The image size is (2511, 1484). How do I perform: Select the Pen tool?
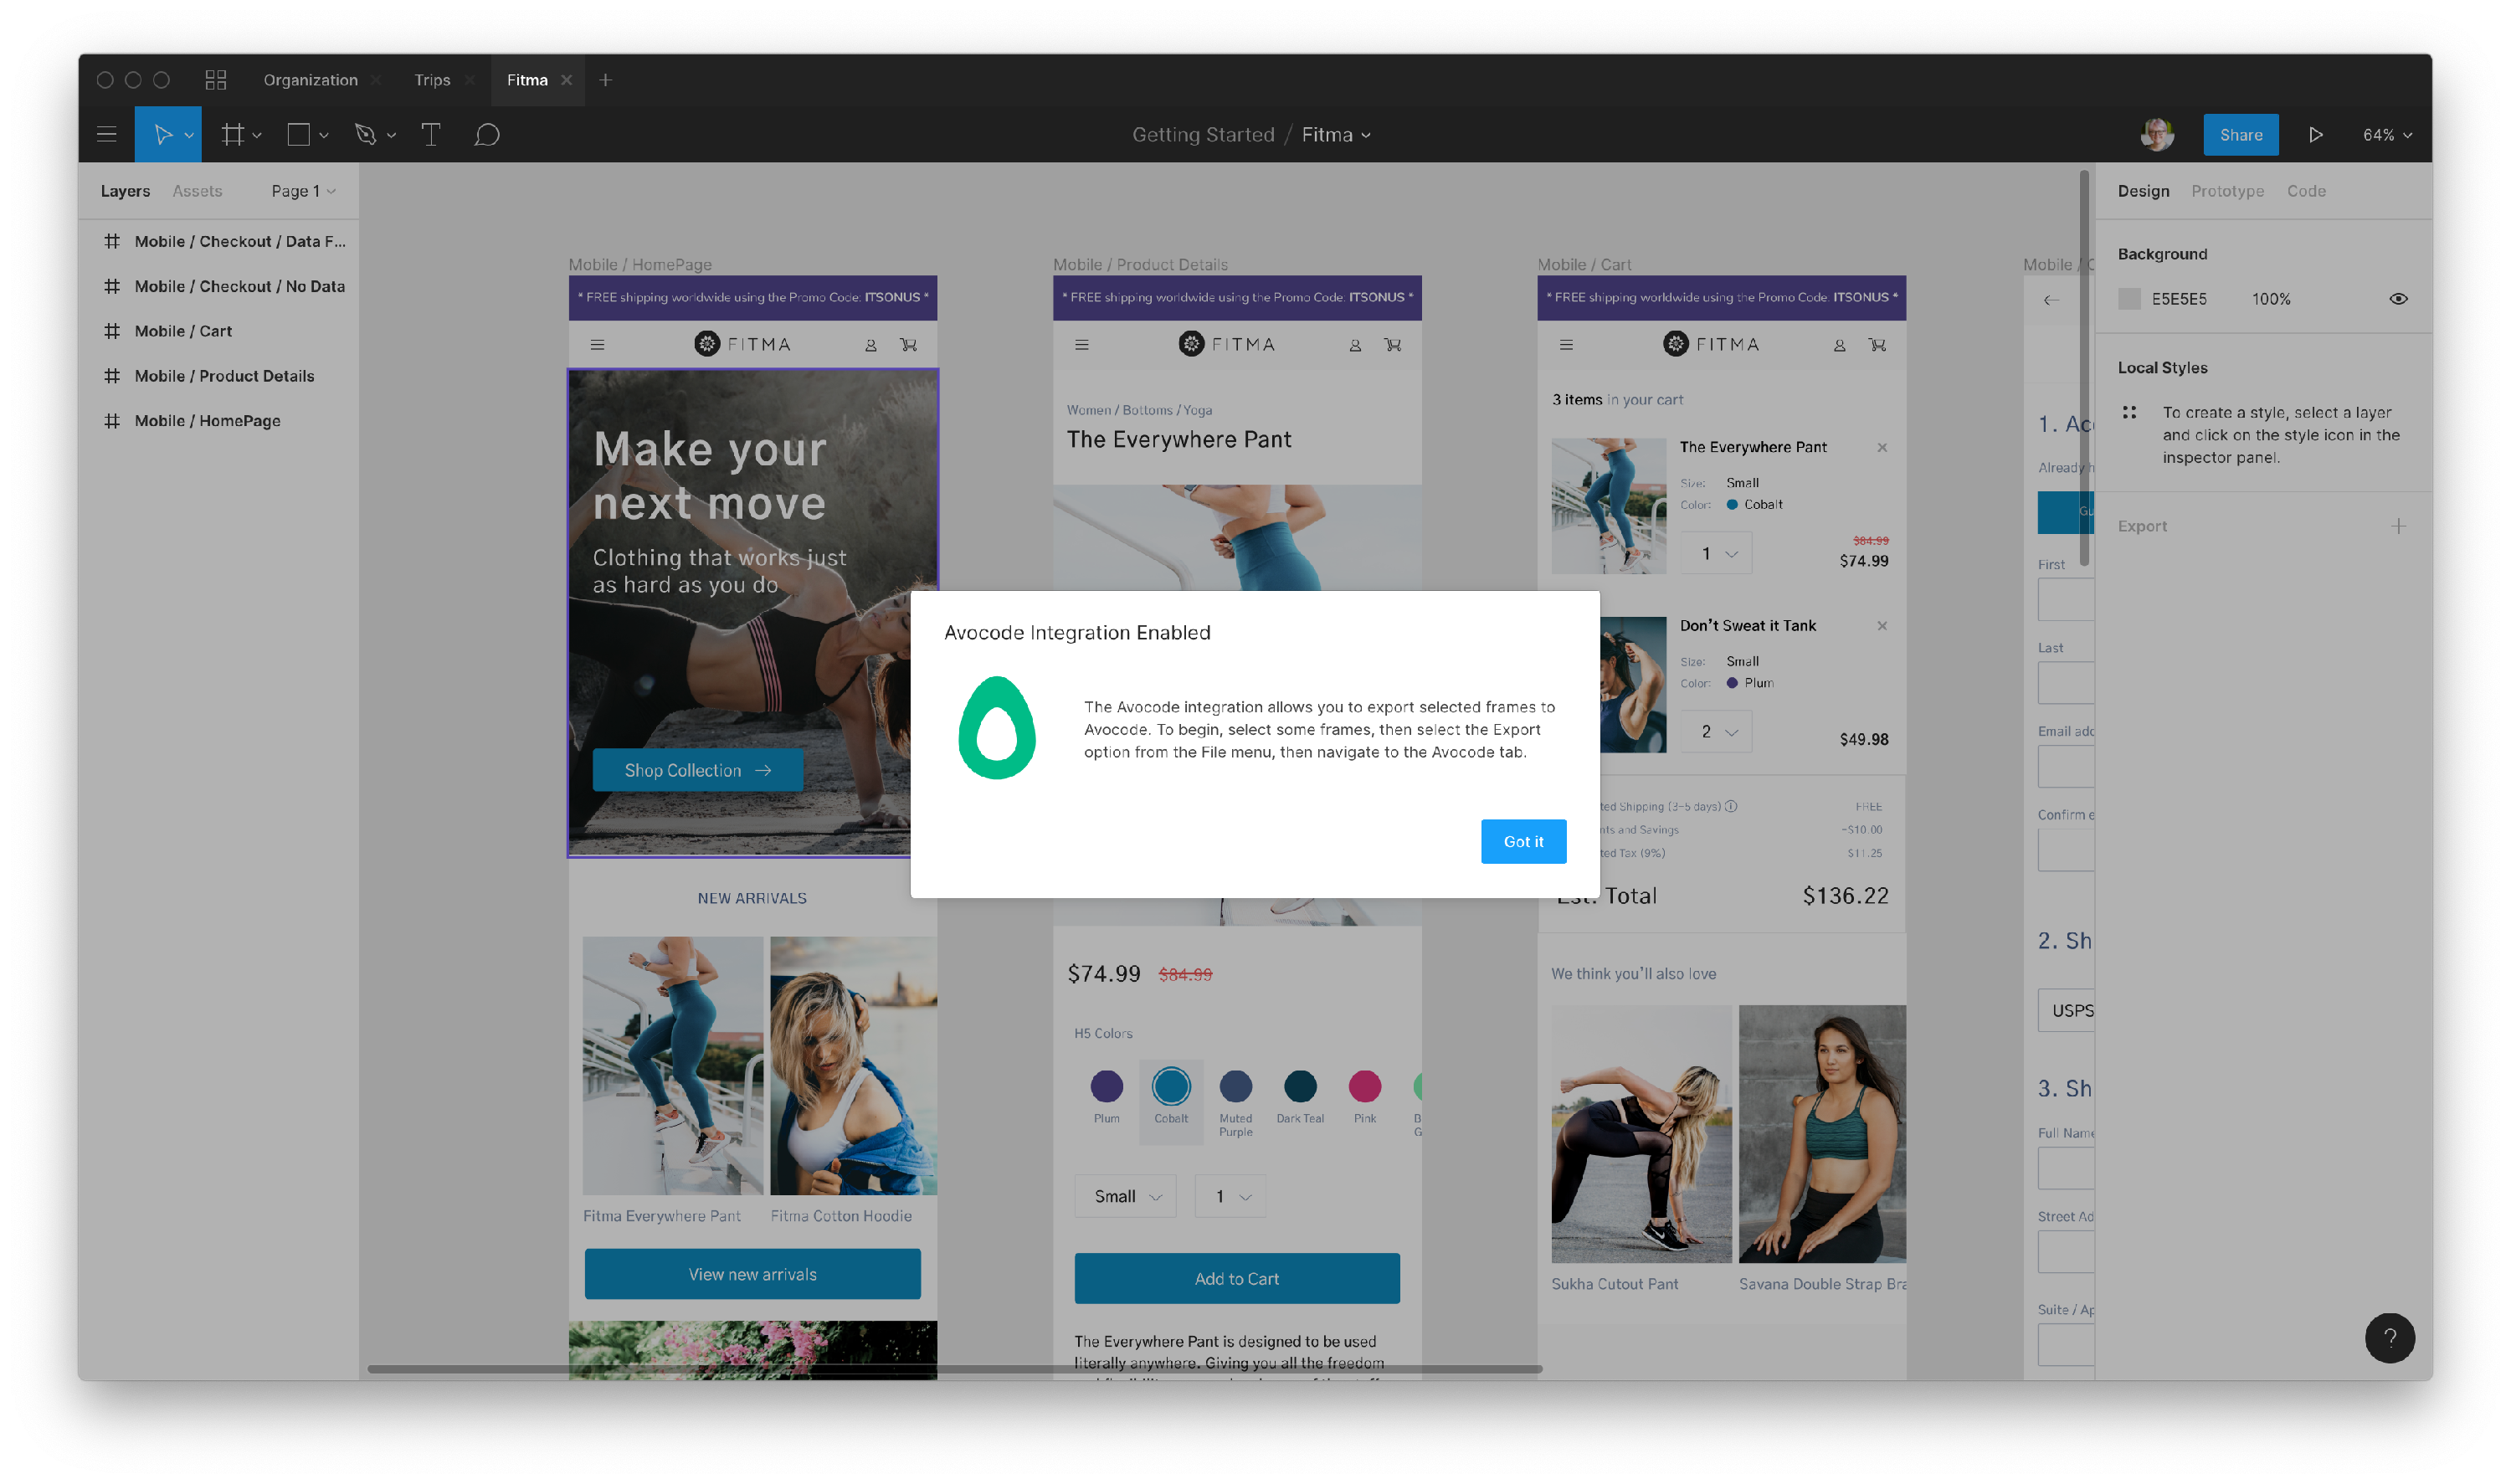tap(365, 134)
